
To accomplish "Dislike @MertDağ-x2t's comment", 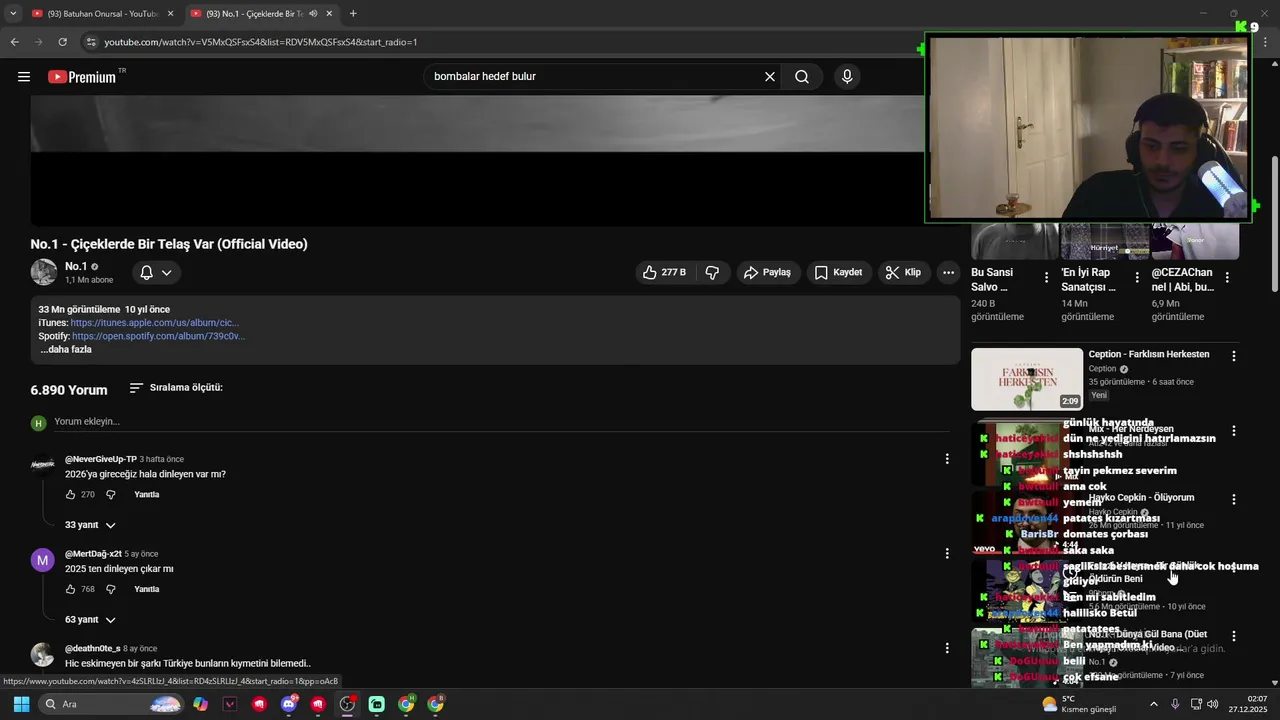I will 111,589.
